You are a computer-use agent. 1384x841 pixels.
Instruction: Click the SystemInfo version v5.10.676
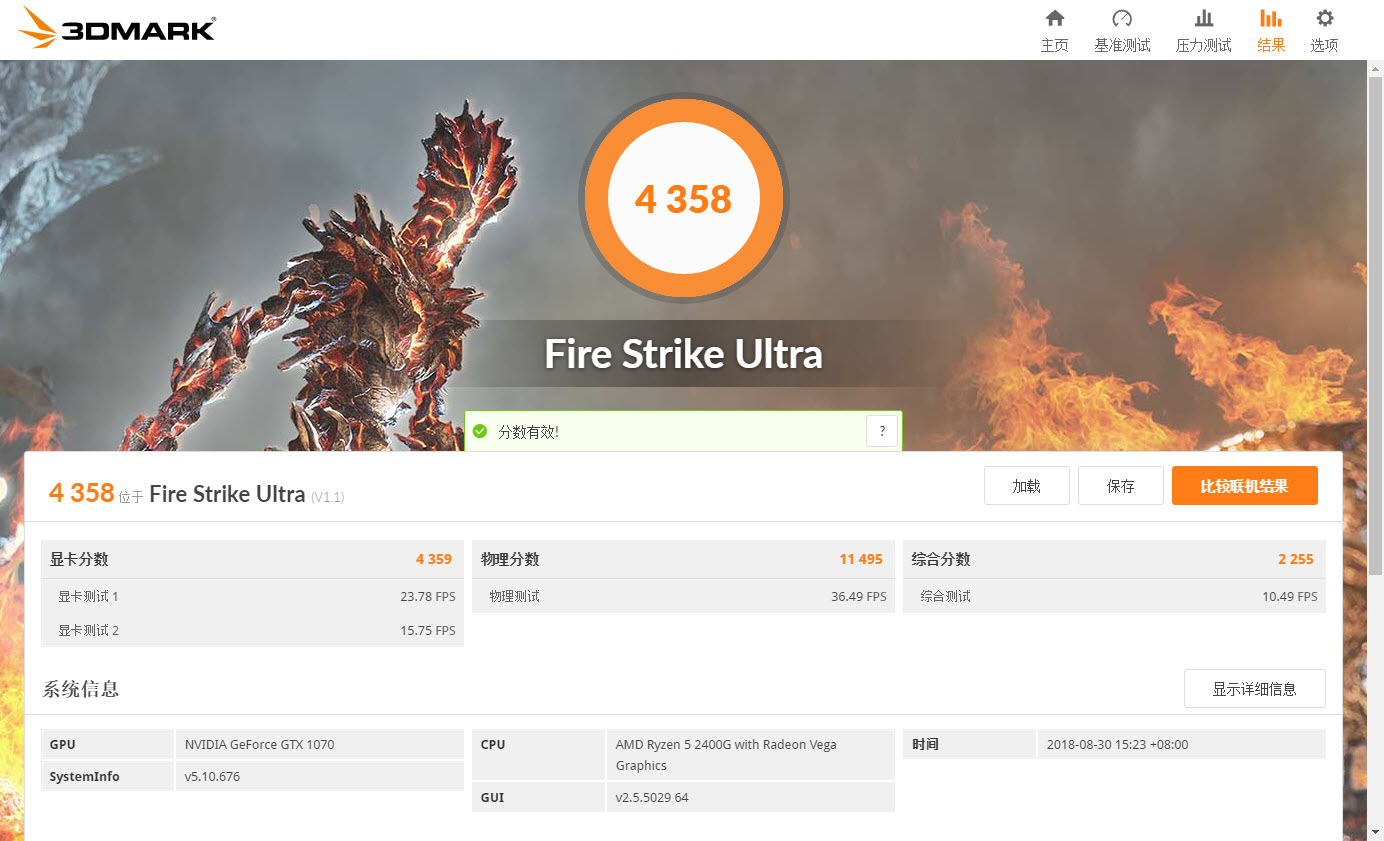[320, 776]
